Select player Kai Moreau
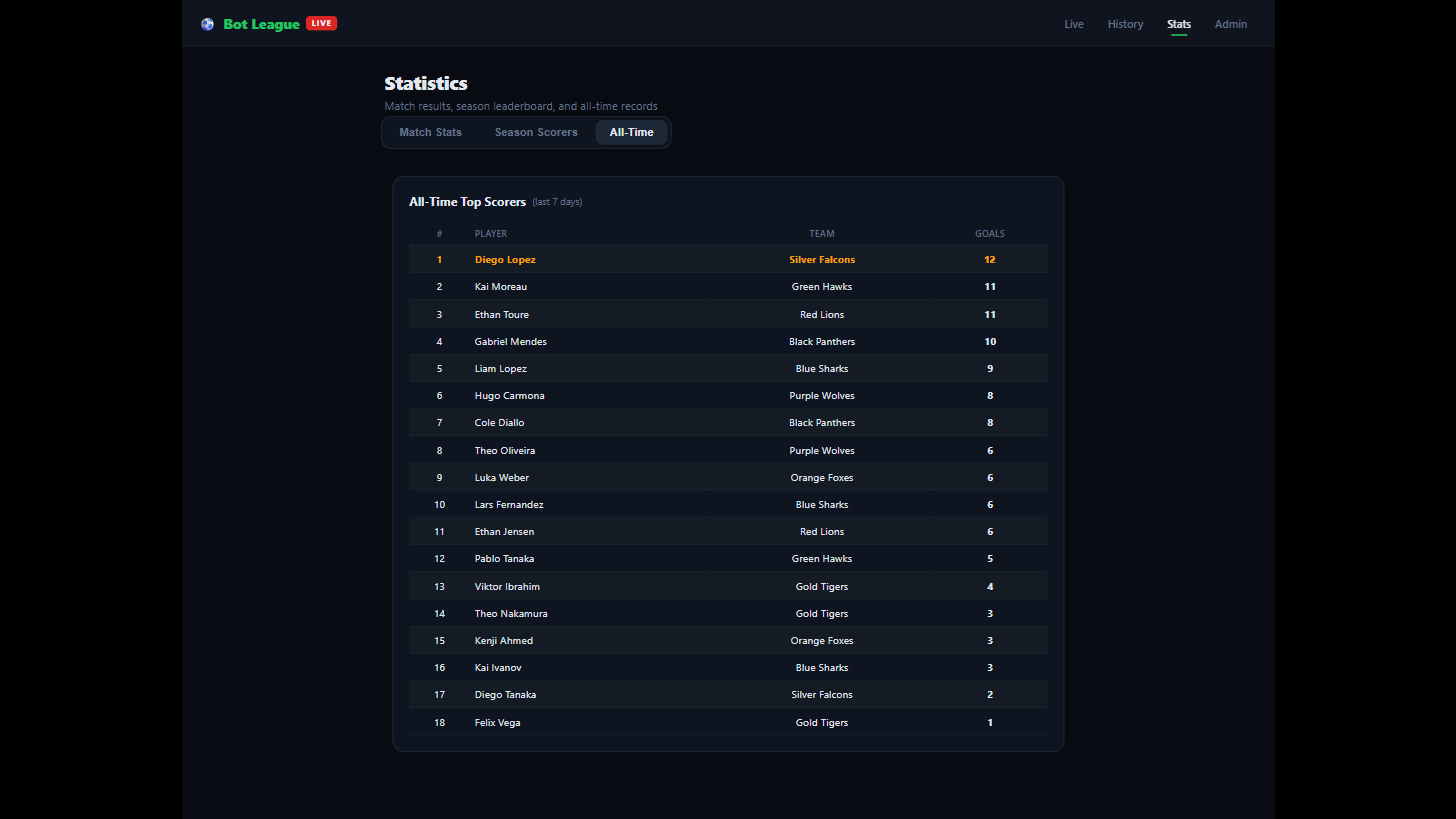 pyautogui.click(x=501, y=287)
